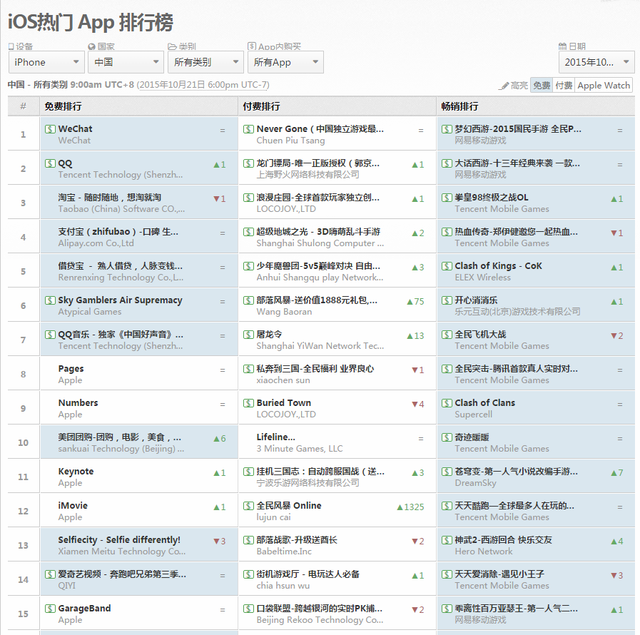Open the 借贷宝 app link
The height and width of the screenshot is (635, 640).
coord(120,266)
